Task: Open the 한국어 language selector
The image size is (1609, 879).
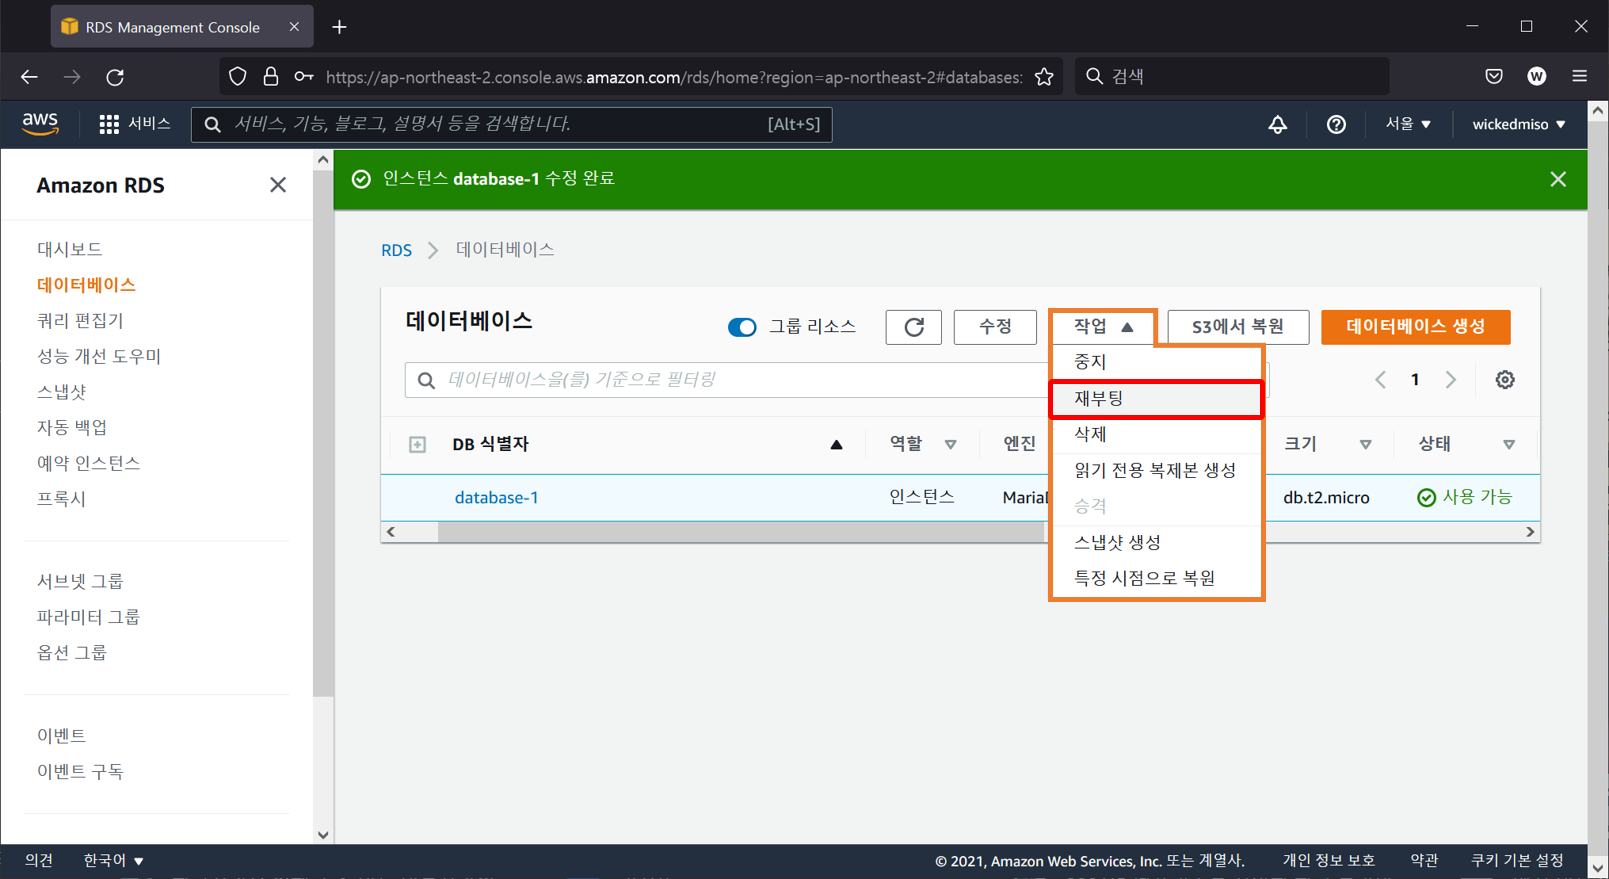Action: pyautogui.click(x=114, y=860)
